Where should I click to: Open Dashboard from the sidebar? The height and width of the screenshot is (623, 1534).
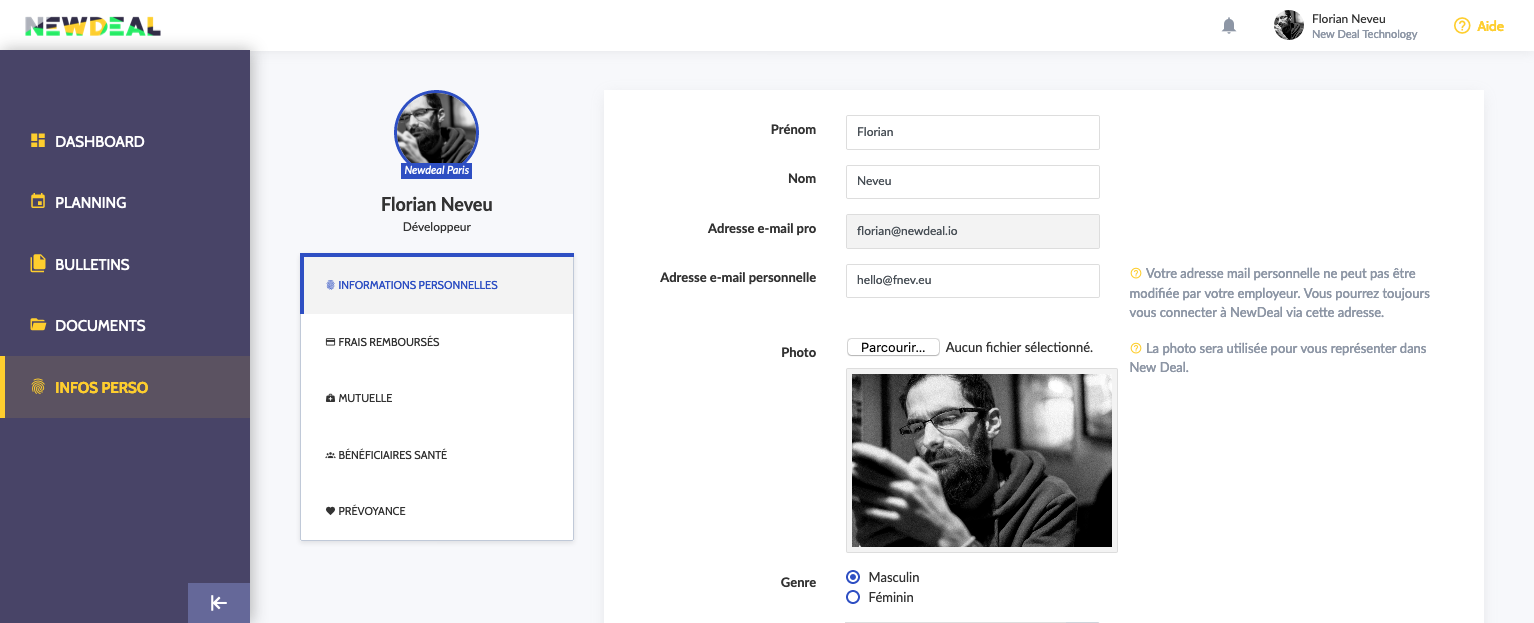(x=99, y=141)
